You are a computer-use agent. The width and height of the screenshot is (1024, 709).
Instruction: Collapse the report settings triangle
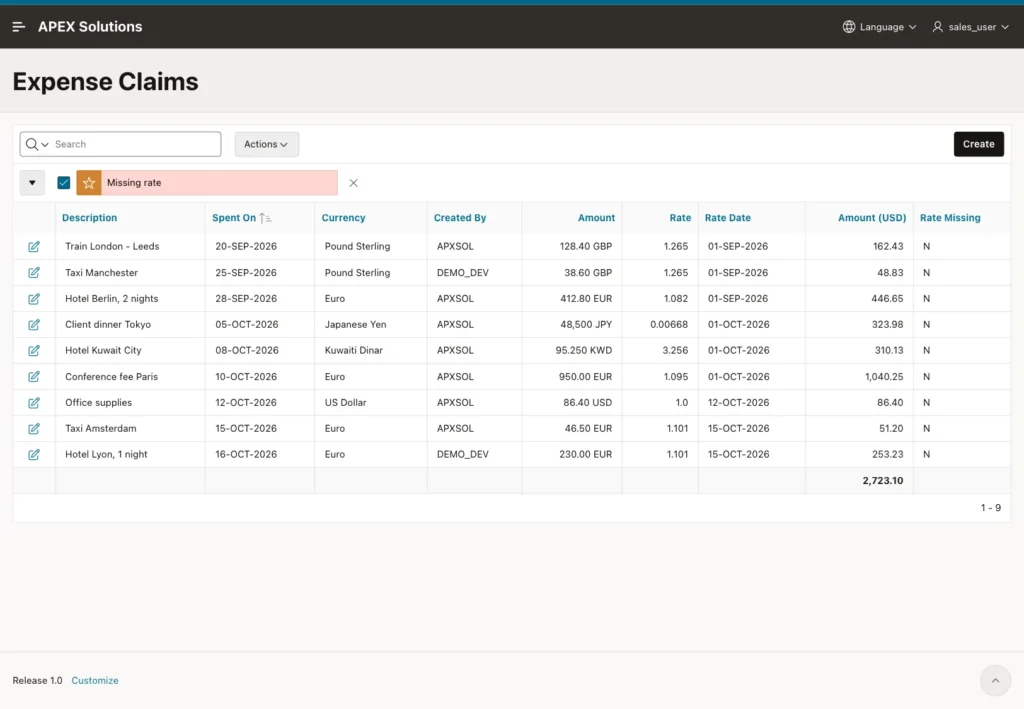point(32,183)
